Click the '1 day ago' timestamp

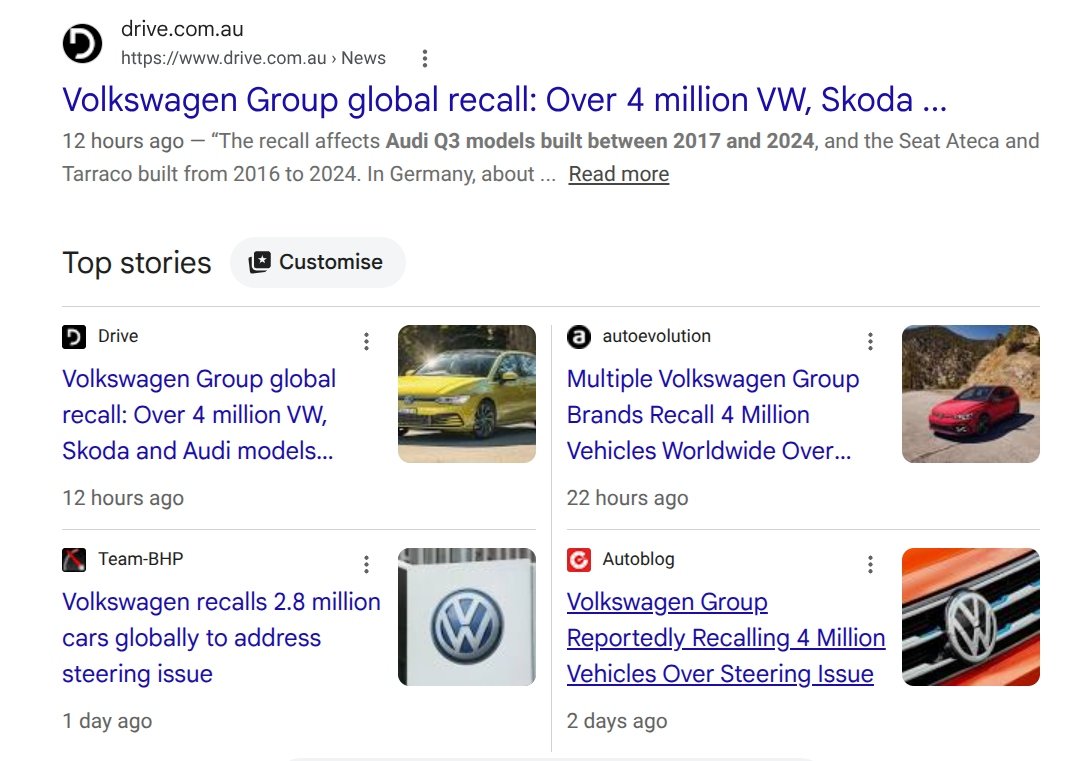pyautogui.click(x=107, y=721)
